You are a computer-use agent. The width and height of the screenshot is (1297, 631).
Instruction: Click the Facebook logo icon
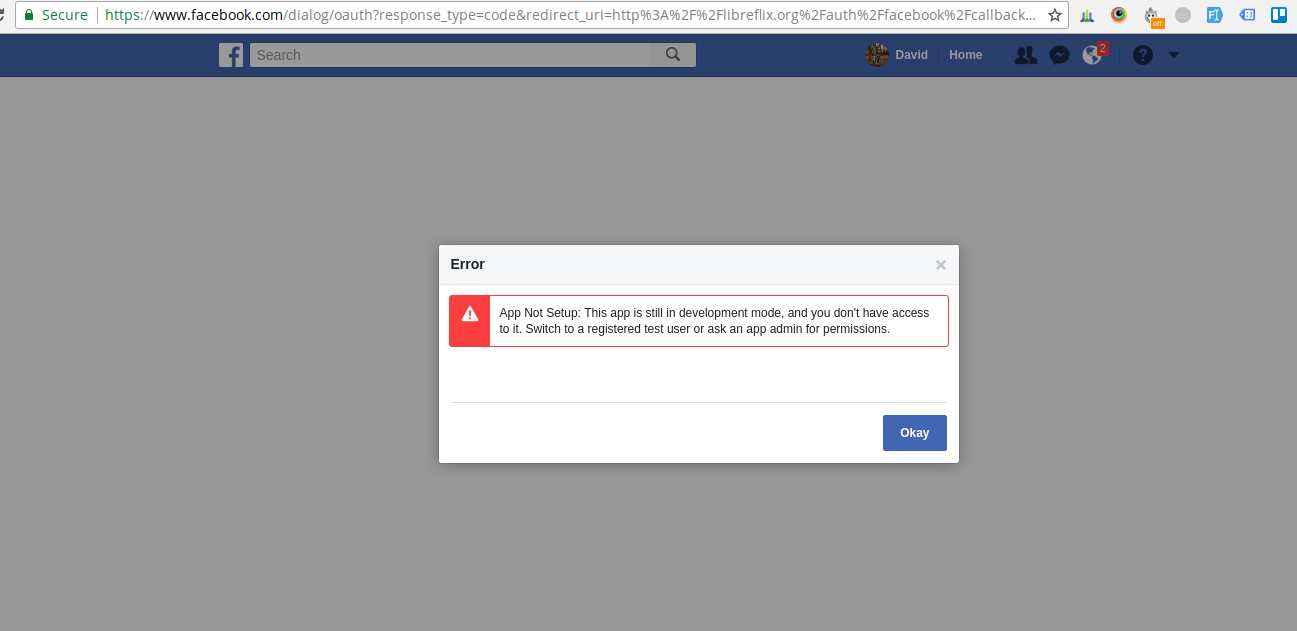(231, 55)
